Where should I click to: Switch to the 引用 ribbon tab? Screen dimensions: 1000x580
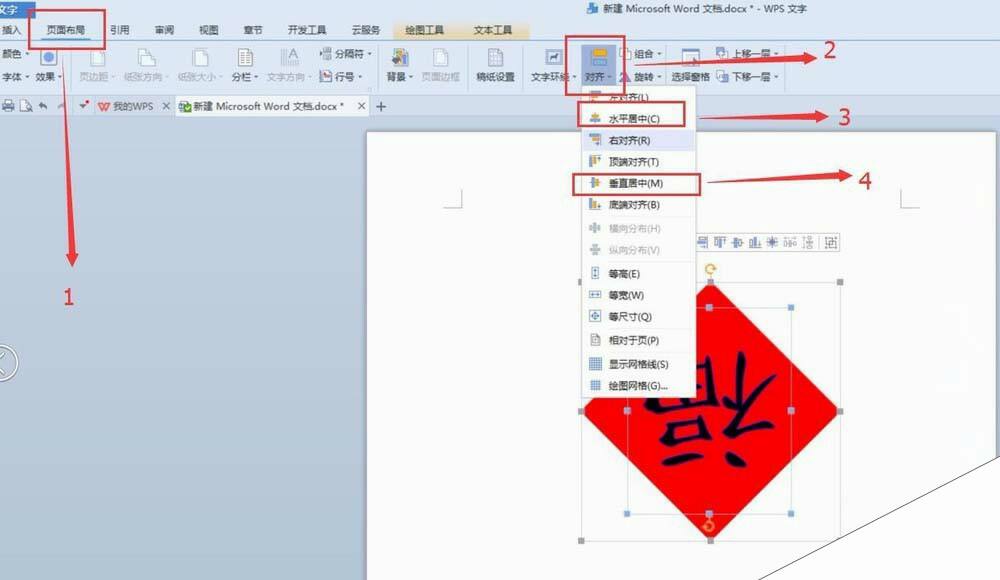click(119, 30)
